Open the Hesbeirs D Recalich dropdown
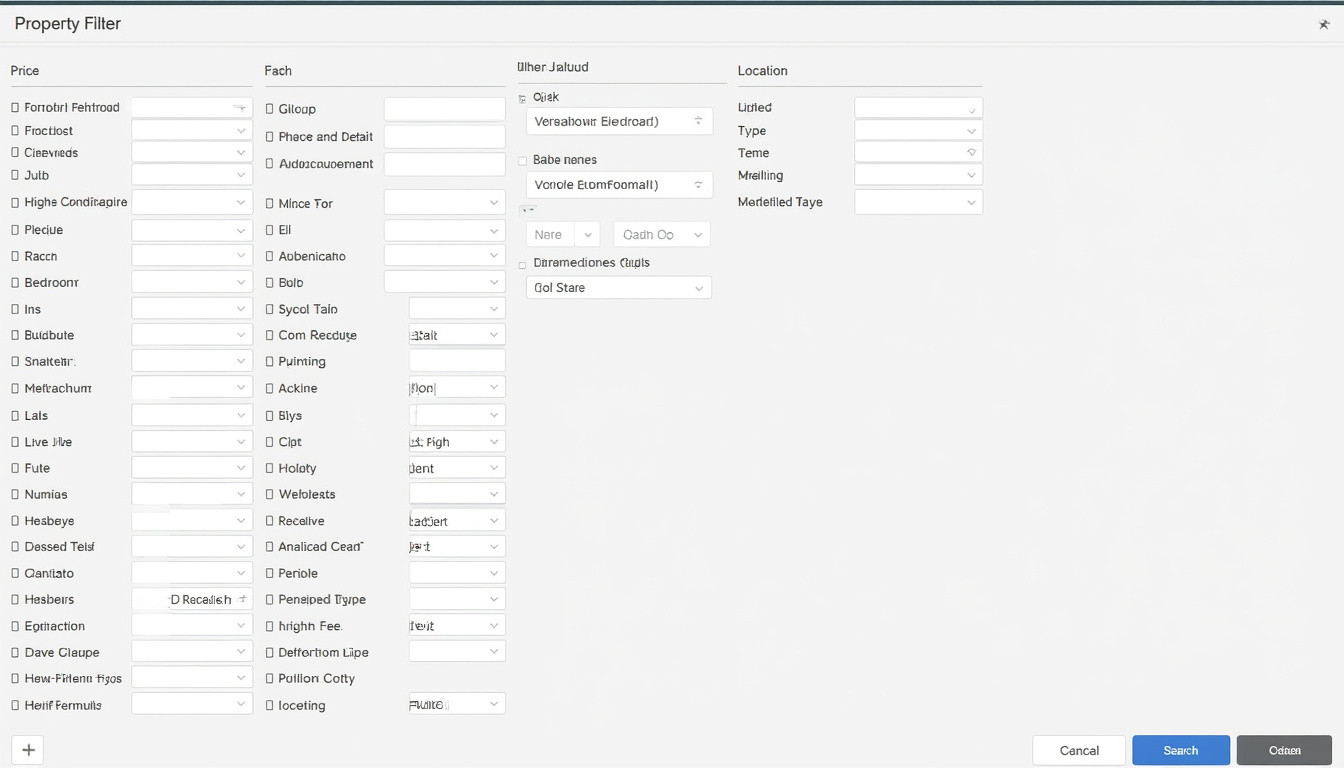 tap(192, 600)
